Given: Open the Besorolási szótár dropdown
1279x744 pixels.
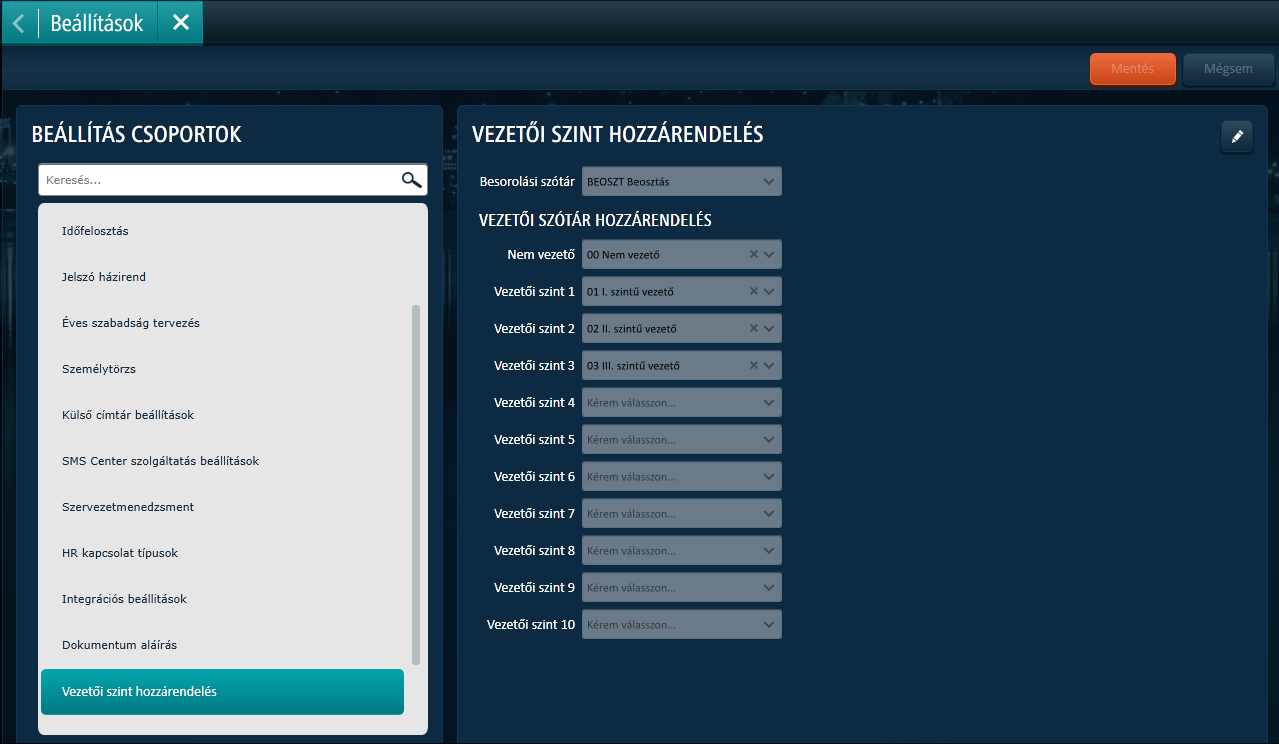Looking at the screenshot, I should click(x=682, y=181).
